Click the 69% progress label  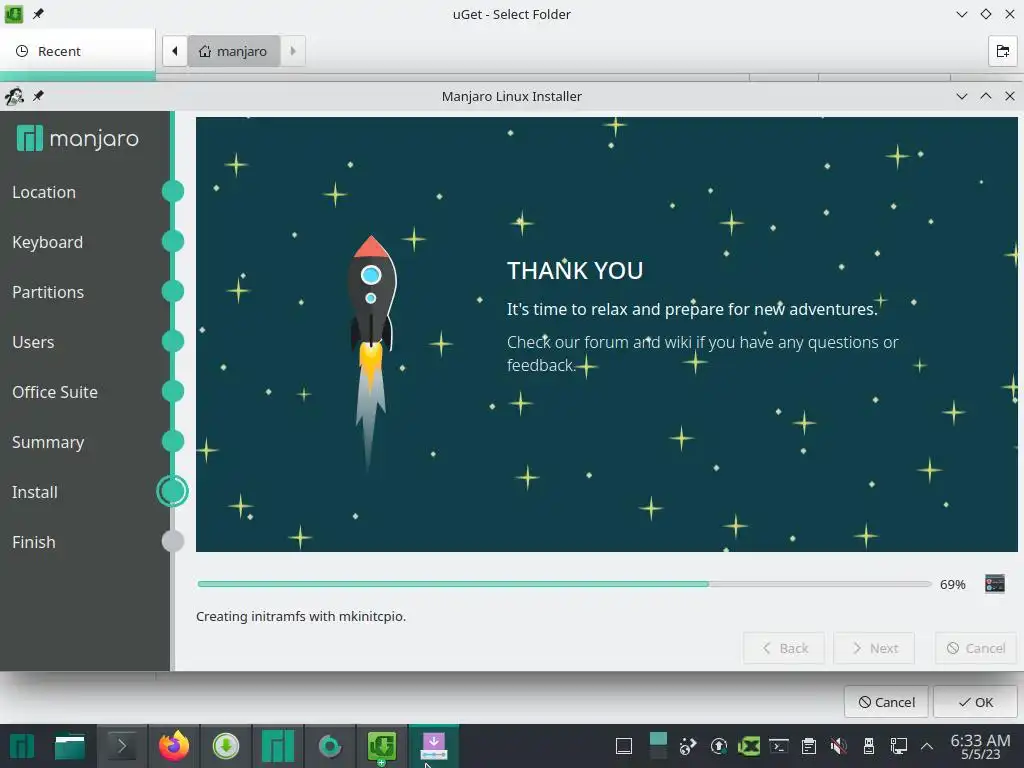point(952,584)
